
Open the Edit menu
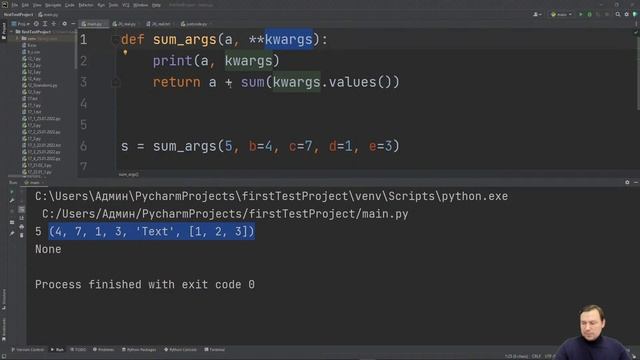point(25,5)
